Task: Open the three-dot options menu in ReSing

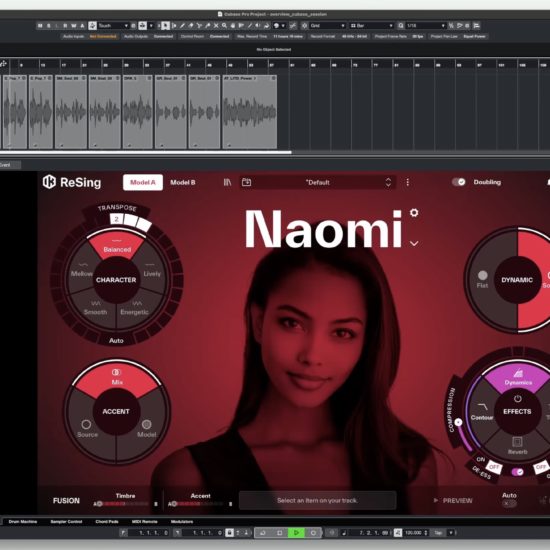Action: (x=408, y=182)
